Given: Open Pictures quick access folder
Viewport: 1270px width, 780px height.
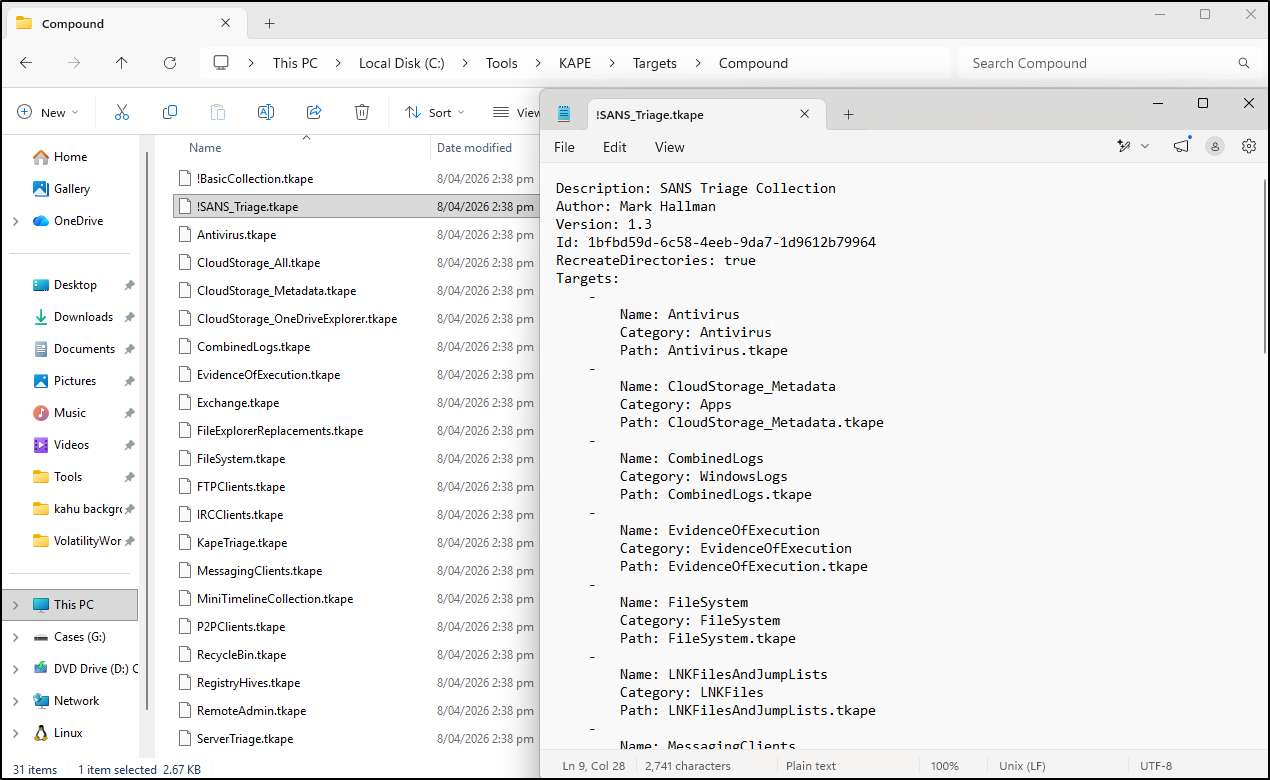Looking at the screenshot, I should 75,381.
